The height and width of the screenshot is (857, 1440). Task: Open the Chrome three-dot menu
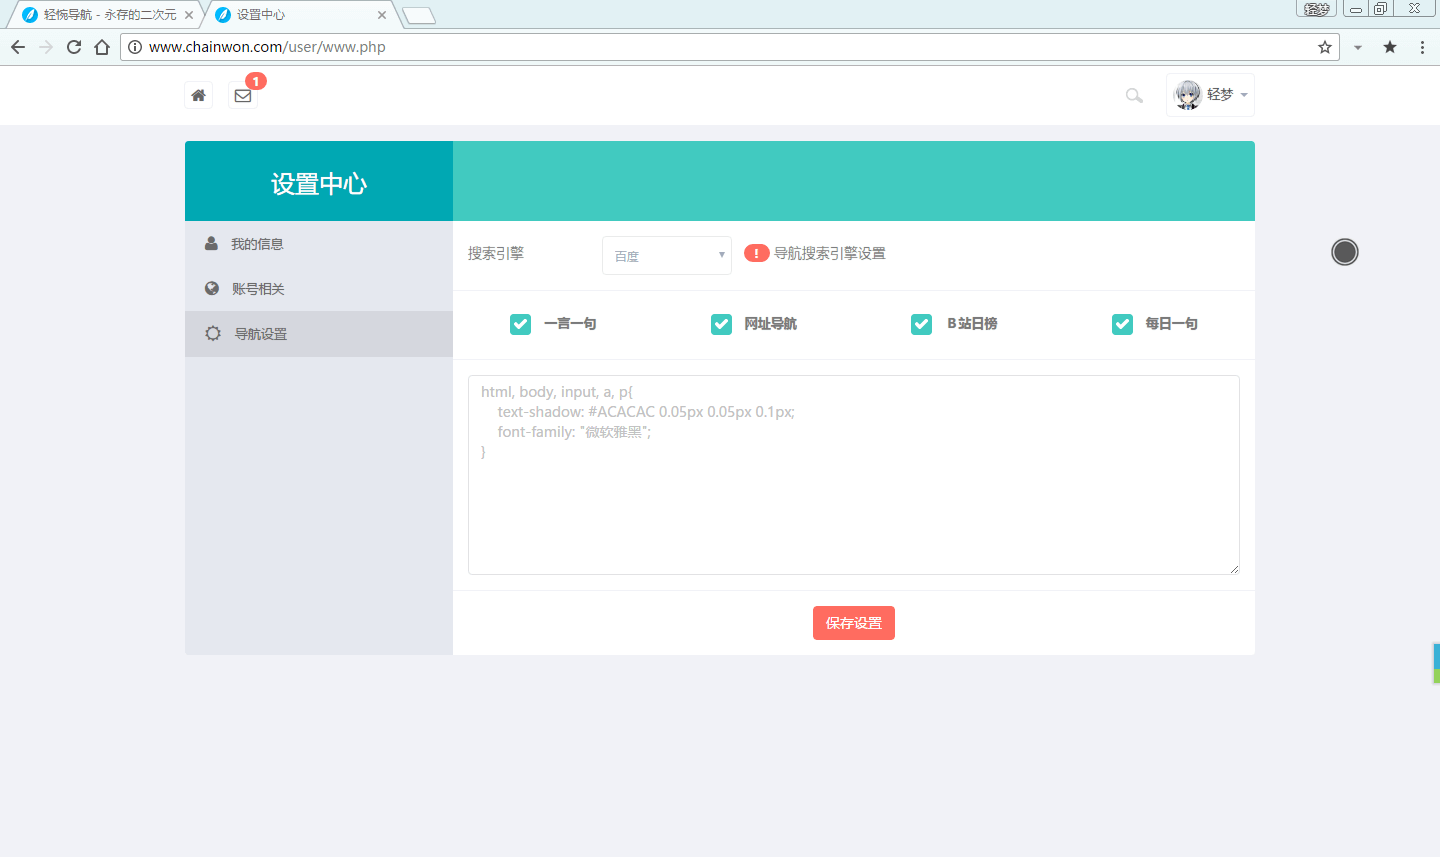pyautogui.click(x=1422, y=47)
